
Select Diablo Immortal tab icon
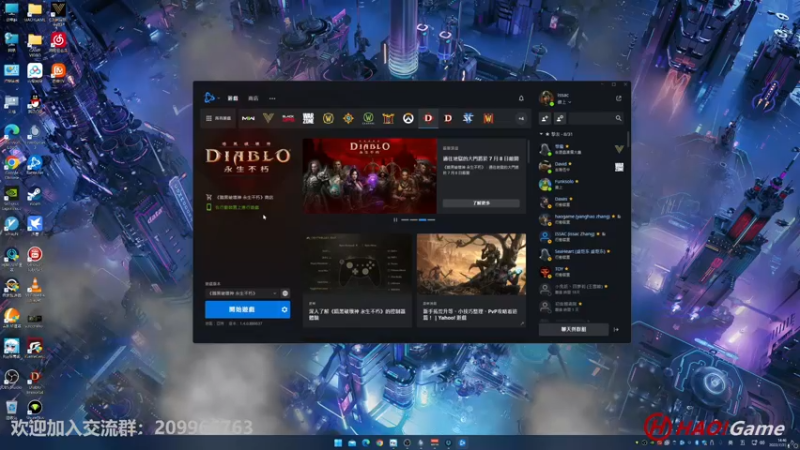click(428, 118)
